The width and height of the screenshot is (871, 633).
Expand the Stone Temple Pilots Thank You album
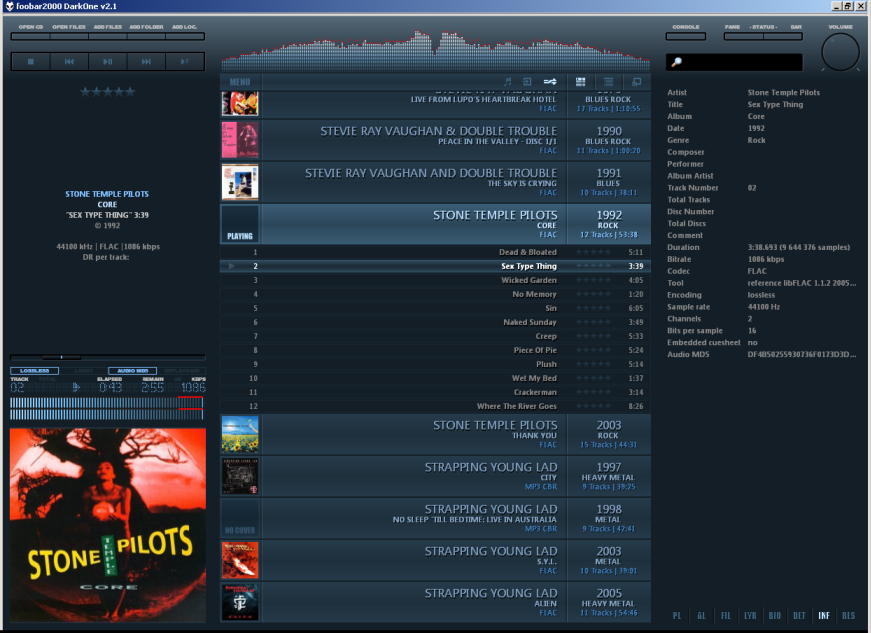coord(436,434)
